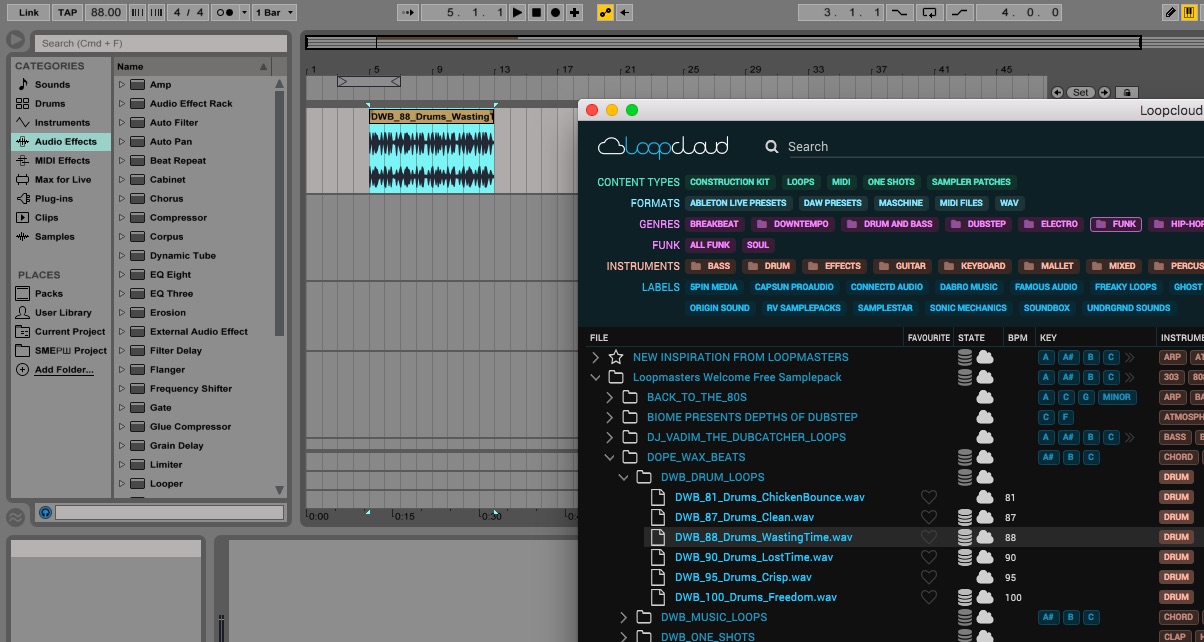Screen dimensions: 1204x642
Task: Open User Library in Places
Action: click(63, 313)
